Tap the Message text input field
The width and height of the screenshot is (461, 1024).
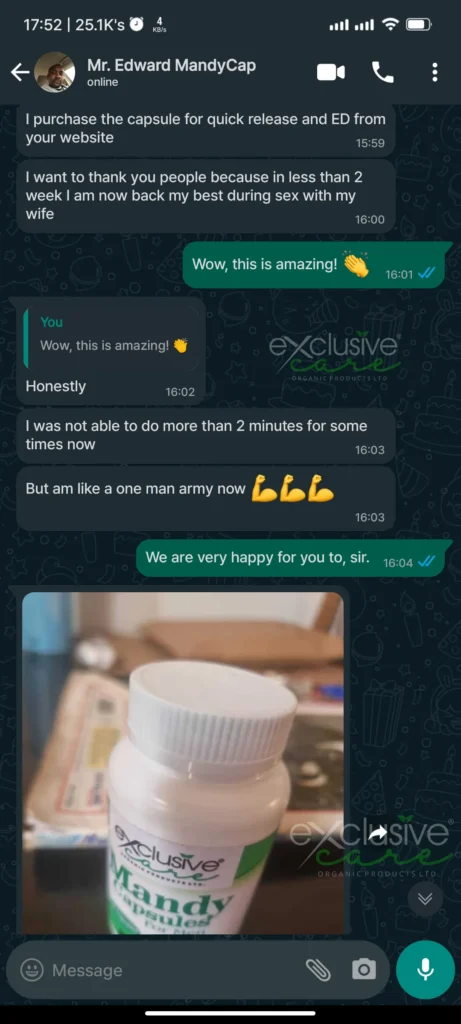[173, 970]
